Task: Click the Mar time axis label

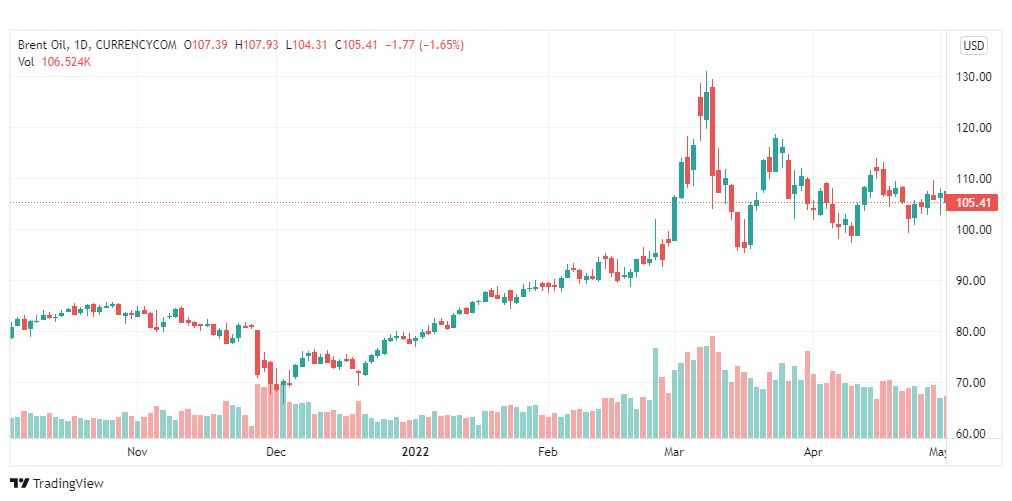Action: click(x=671, y=451)
